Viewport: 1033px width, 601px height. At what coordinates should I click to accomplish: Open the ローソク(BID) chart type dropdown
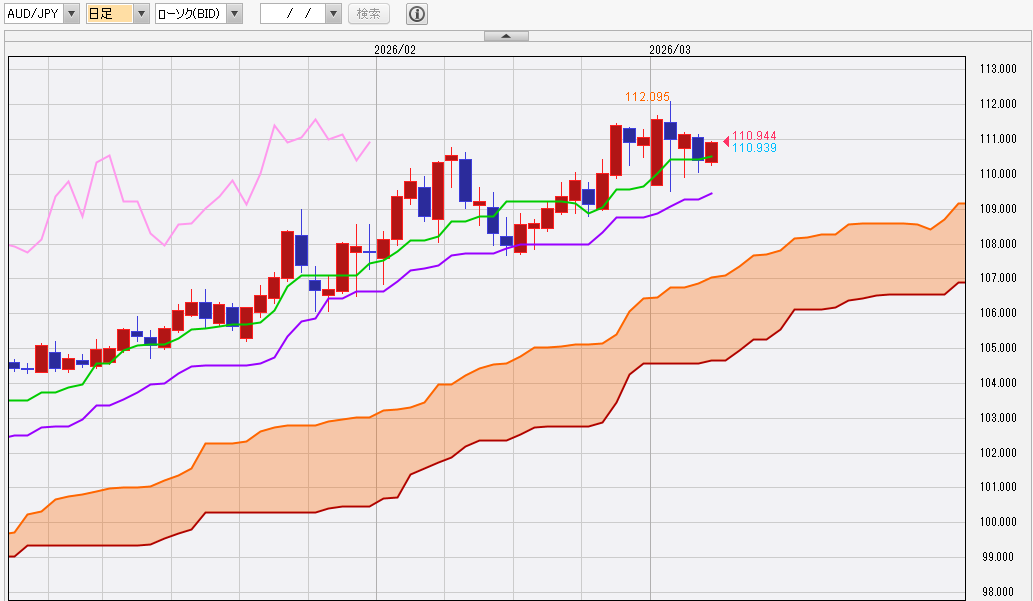click(x=233, y=14)
